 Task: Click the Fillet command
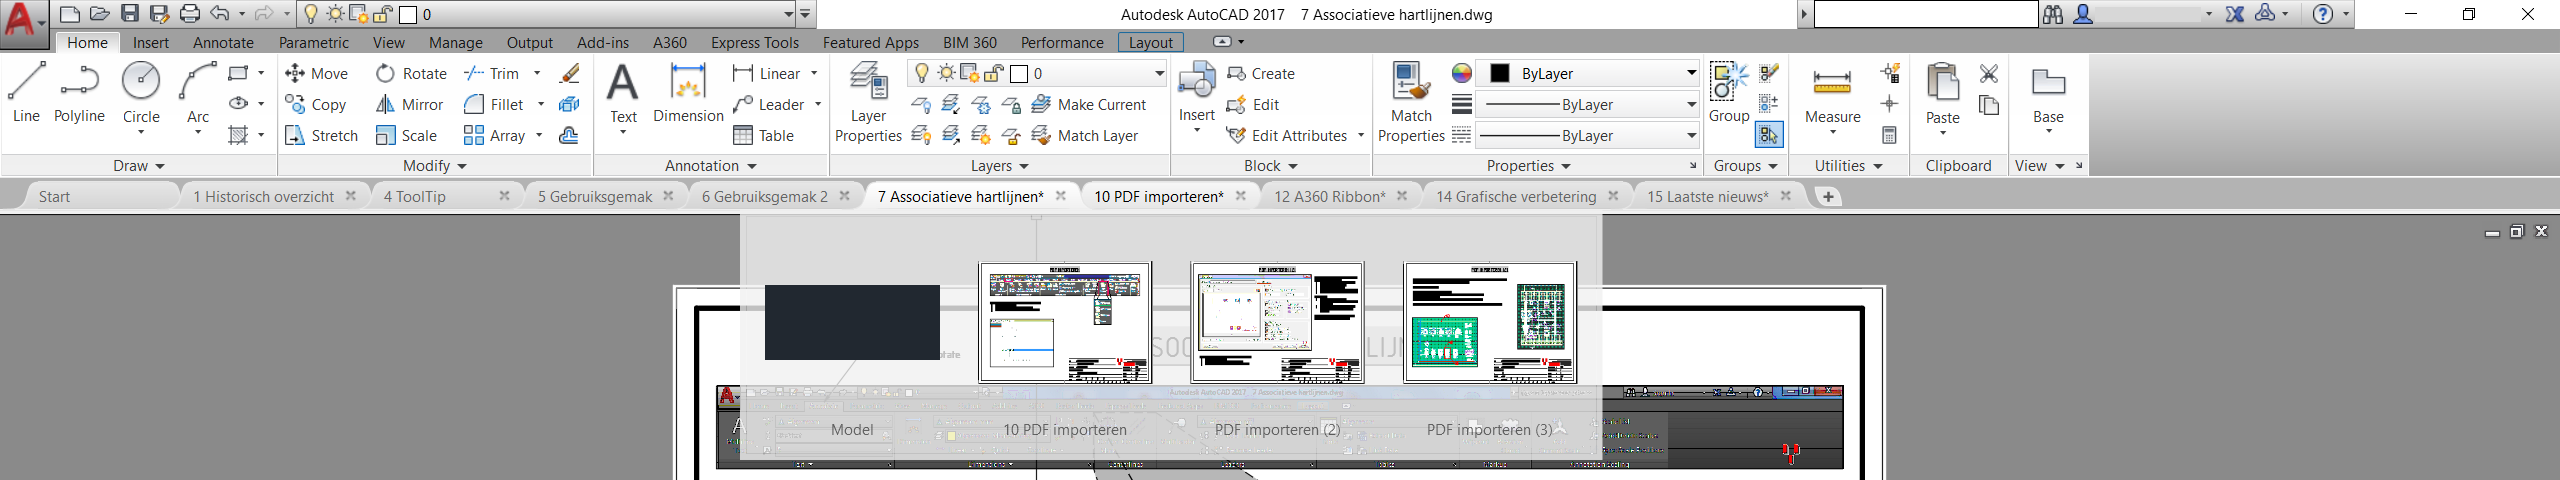pyautogui.click(x=494, y=105)
